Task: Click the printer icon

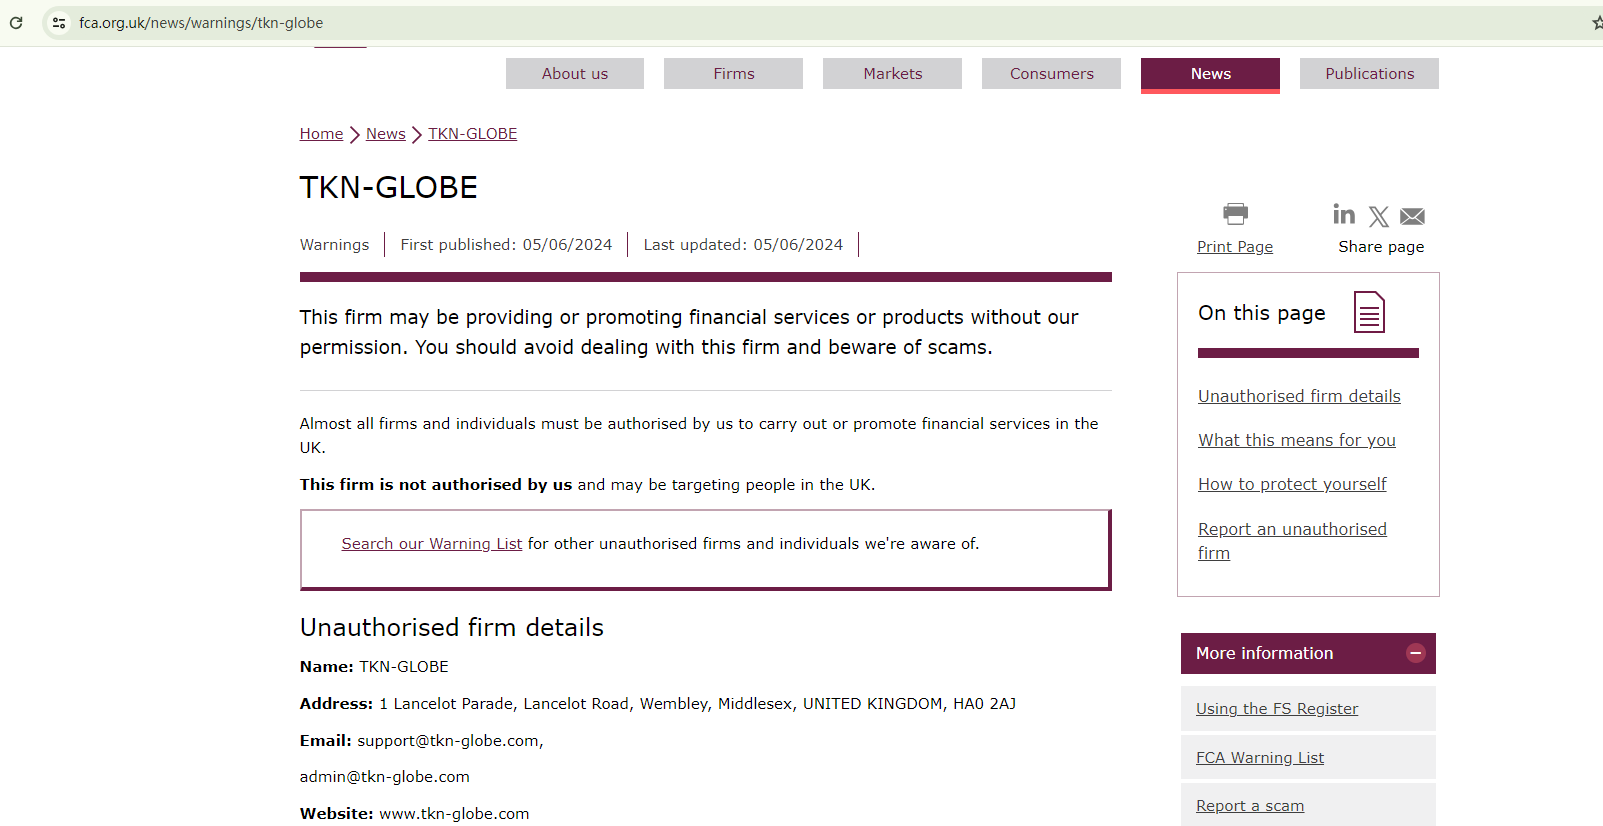Action: pyautogui.click(x=1235, y=214)
